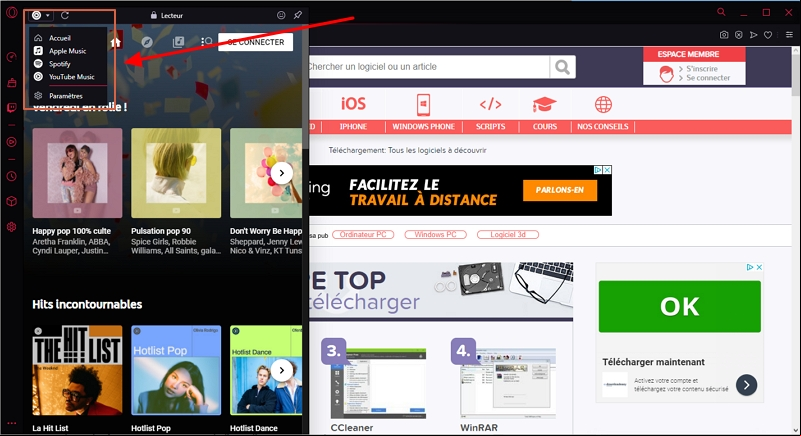801x436 pixels.
Task: Close the OK side ad
Action: (759, 267)
